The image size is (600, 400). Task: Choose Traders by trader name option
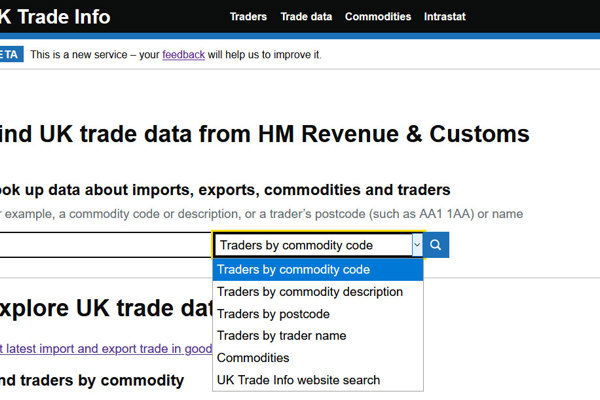point(318,336)
